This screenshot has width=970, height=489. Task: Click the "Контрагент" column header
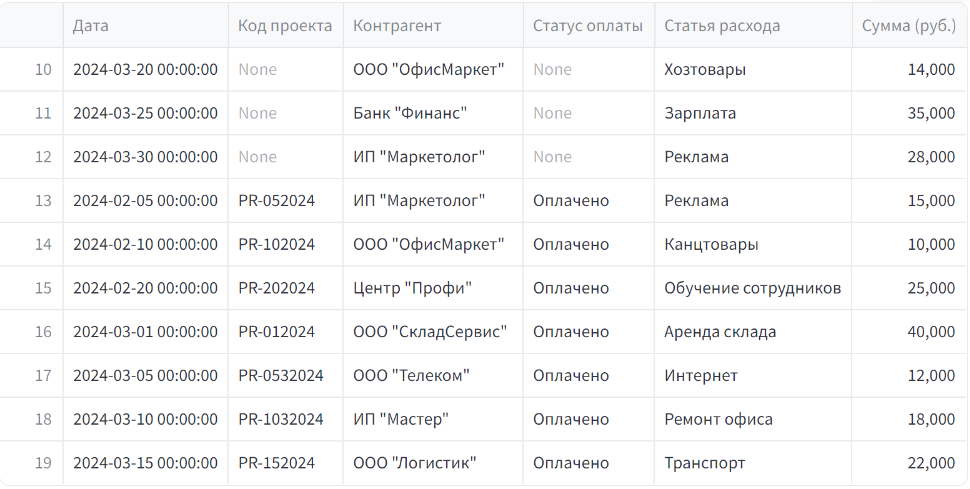point(433,25)
